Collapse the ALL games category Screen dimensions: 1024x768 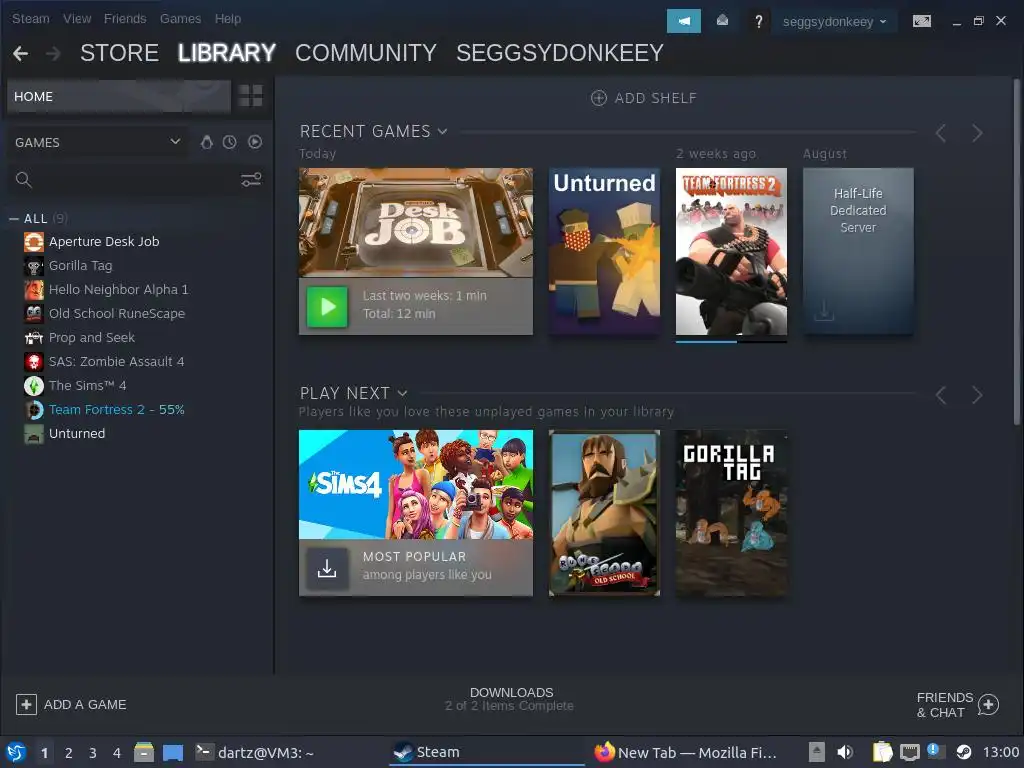[x=14, y=219]
